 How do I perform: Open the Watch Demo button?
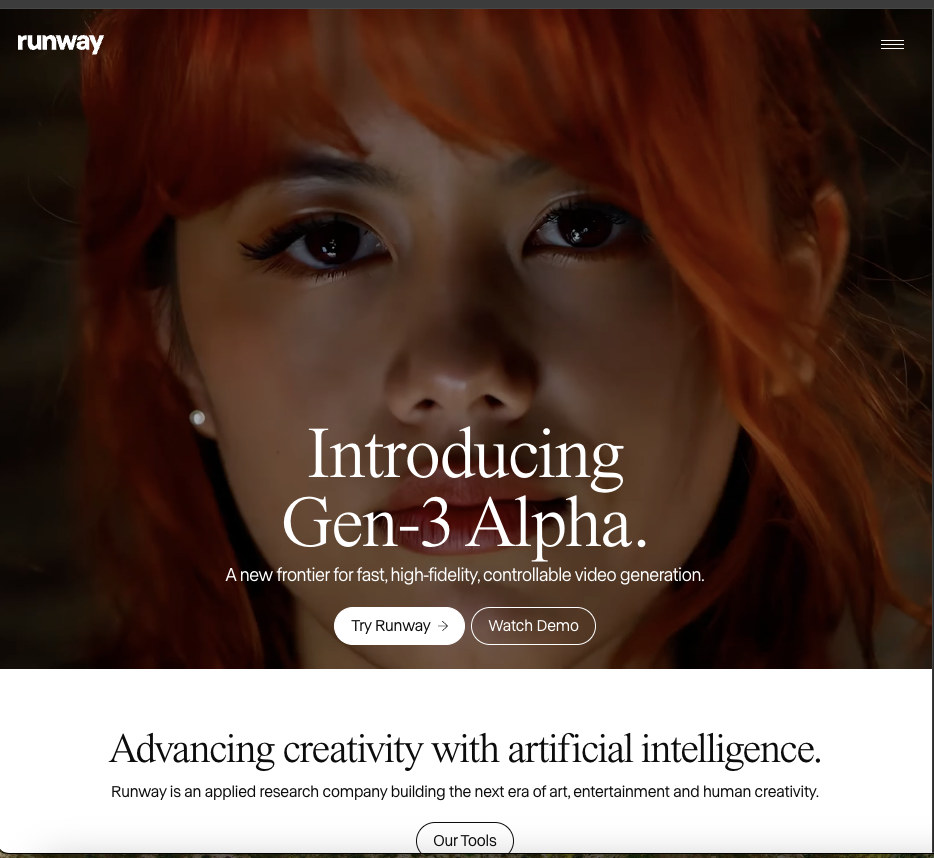[x=533, y=626]
